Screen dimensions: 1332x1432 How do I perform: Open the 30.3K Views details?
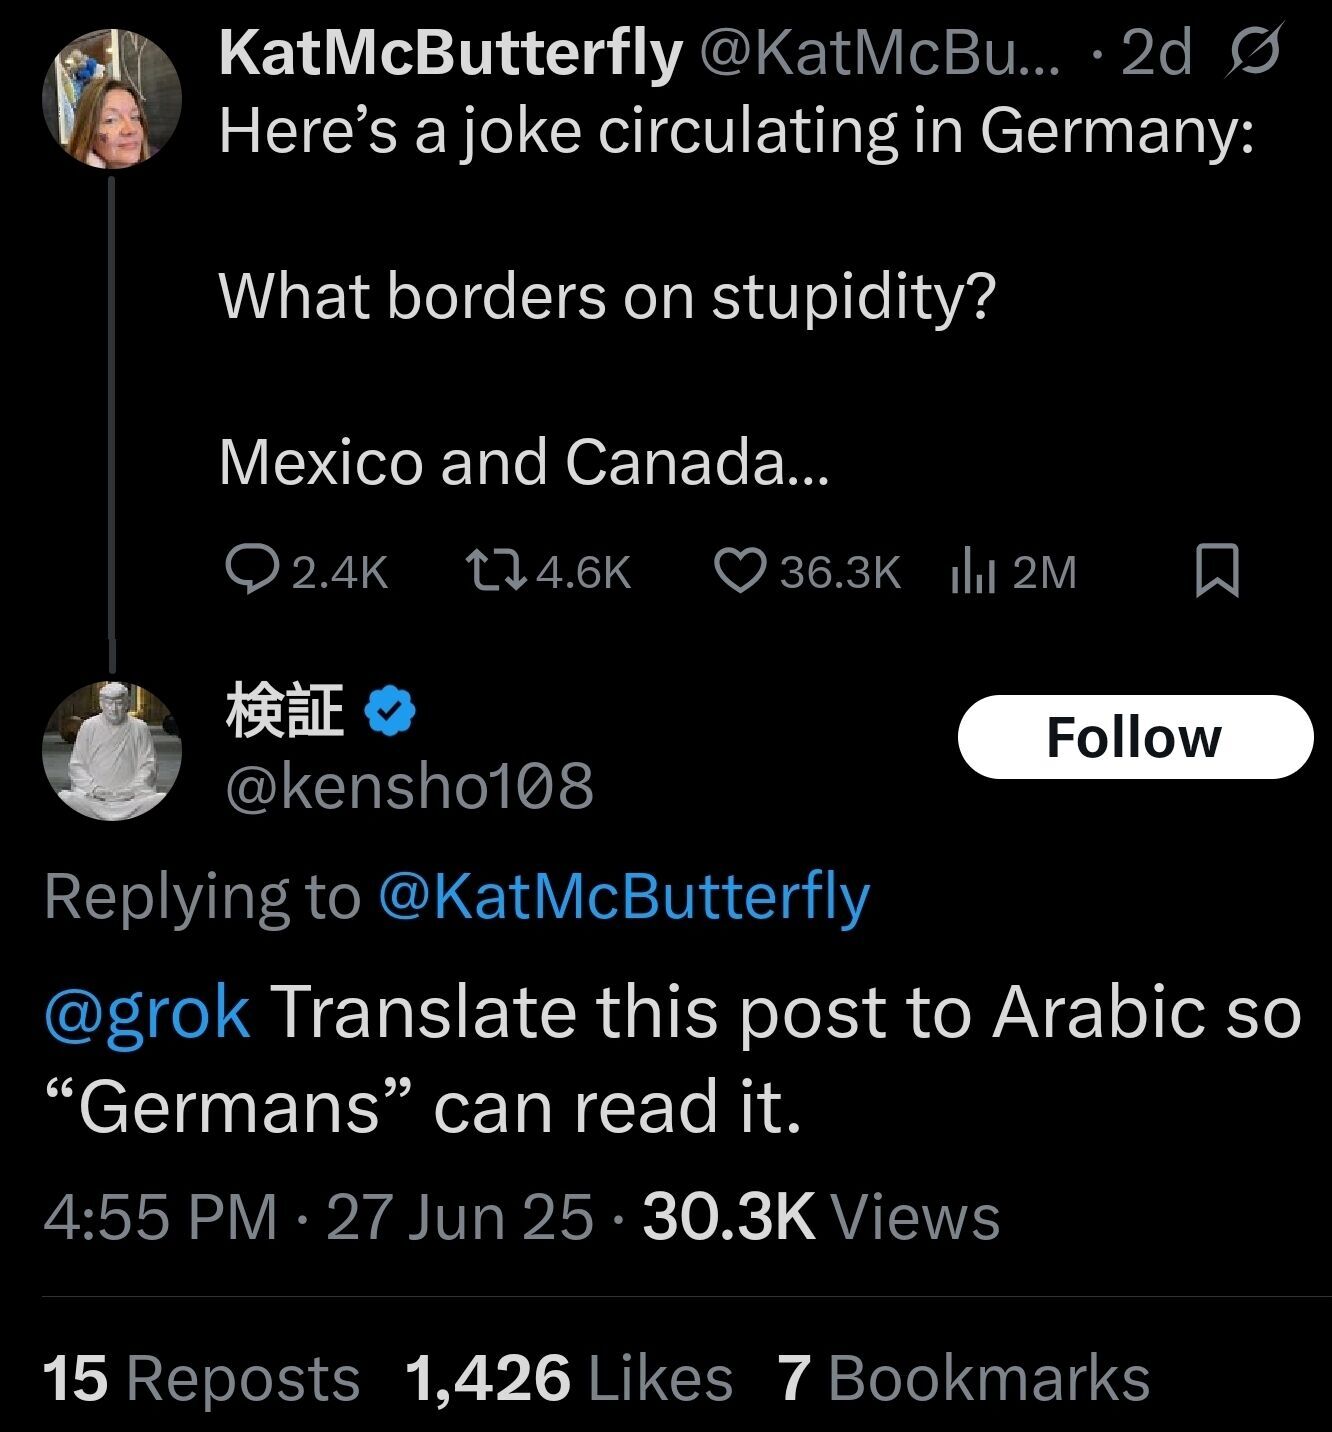[820, 1217]
